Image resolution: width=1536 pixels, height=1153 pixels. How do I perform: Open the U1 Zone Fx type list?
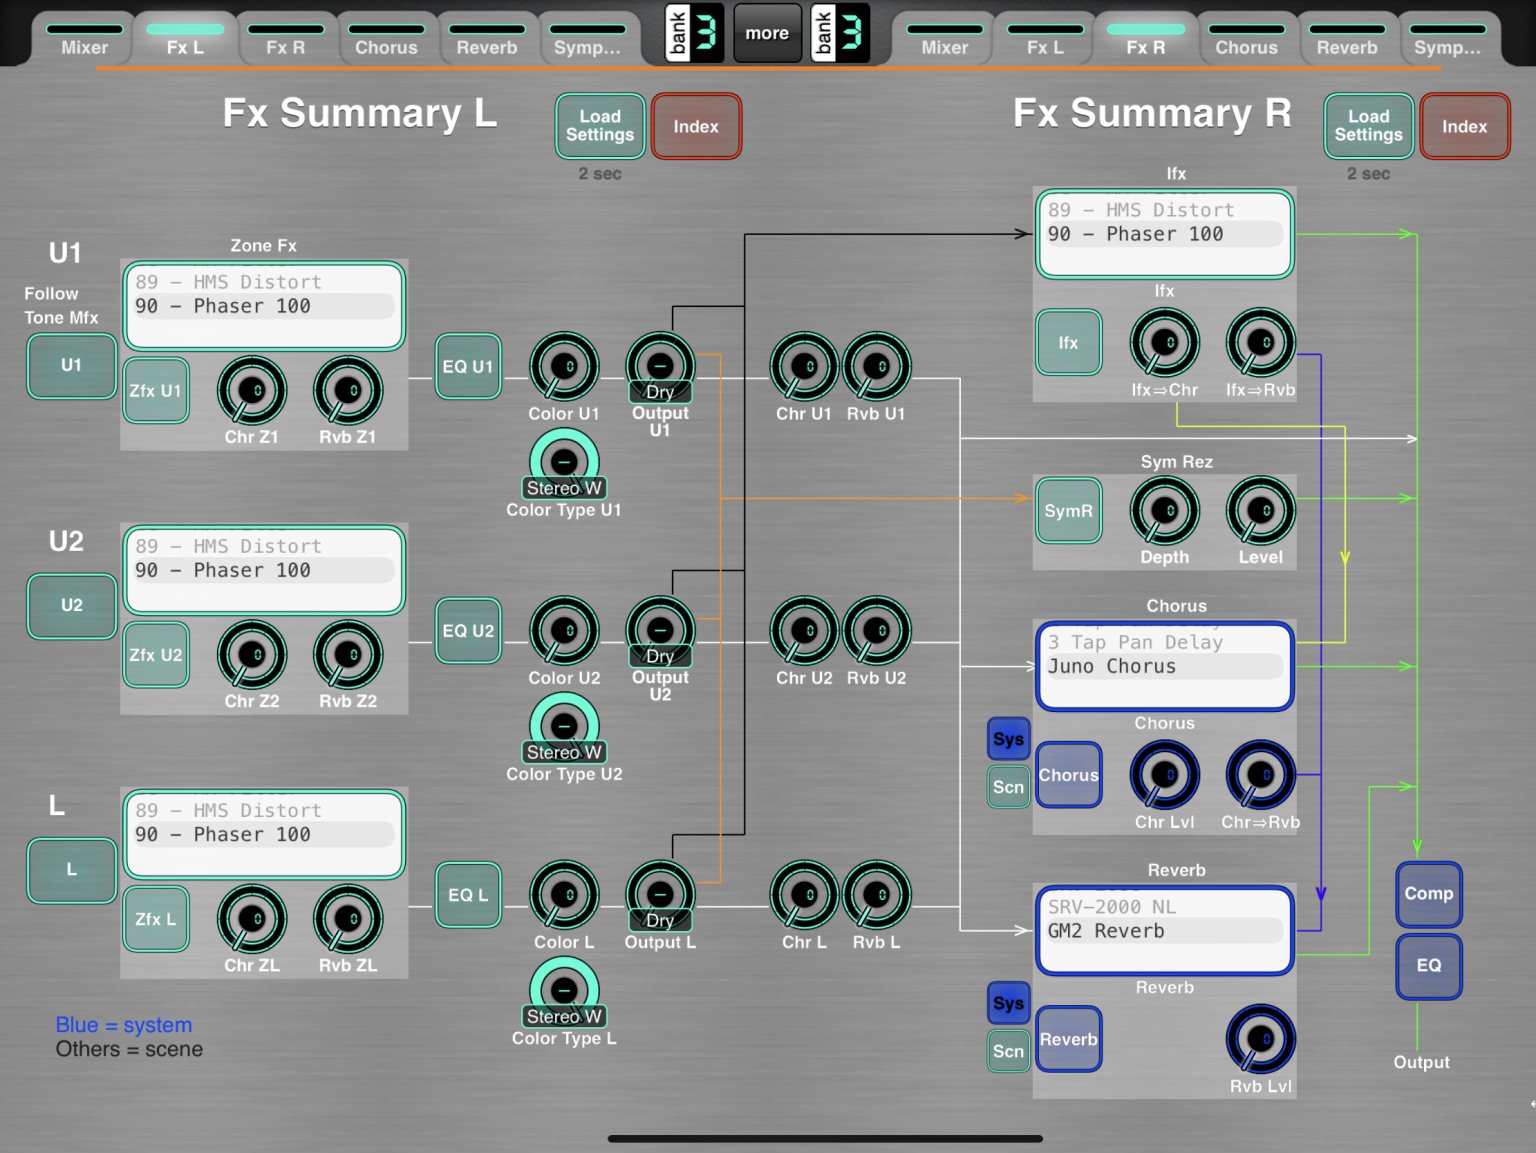[264, 306]
